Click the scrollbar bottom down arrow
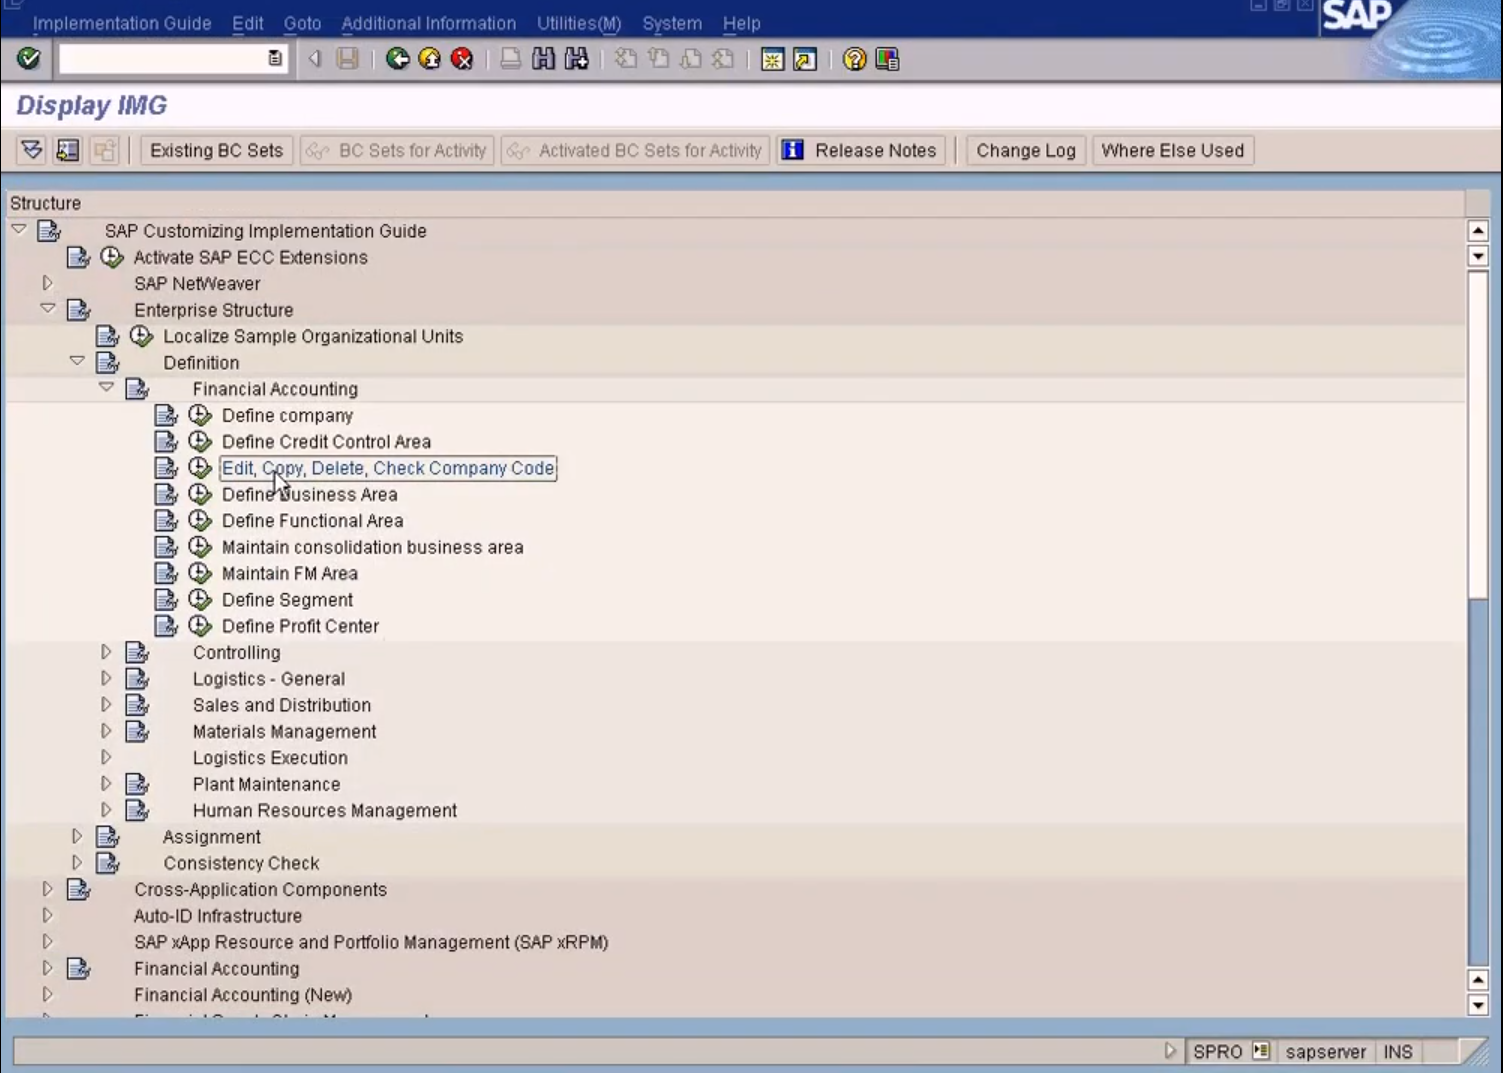This screenshot has width=1503, height=1073. click(1478, 1005)
